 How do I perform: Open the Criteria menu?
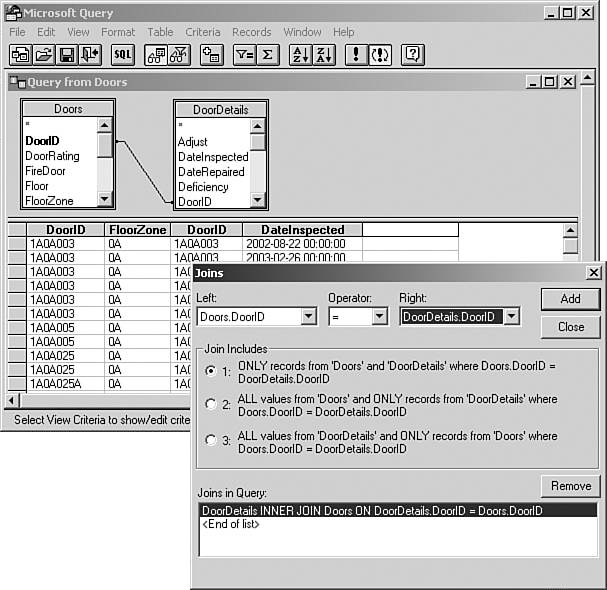[203, 32]
